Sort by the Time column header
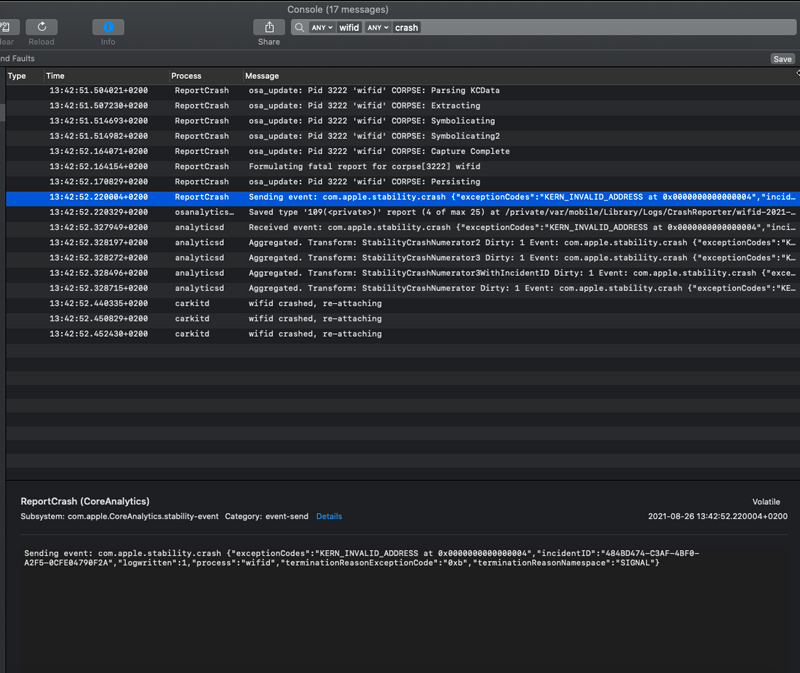This screenshot has height=673, width=800. point(56,76)
